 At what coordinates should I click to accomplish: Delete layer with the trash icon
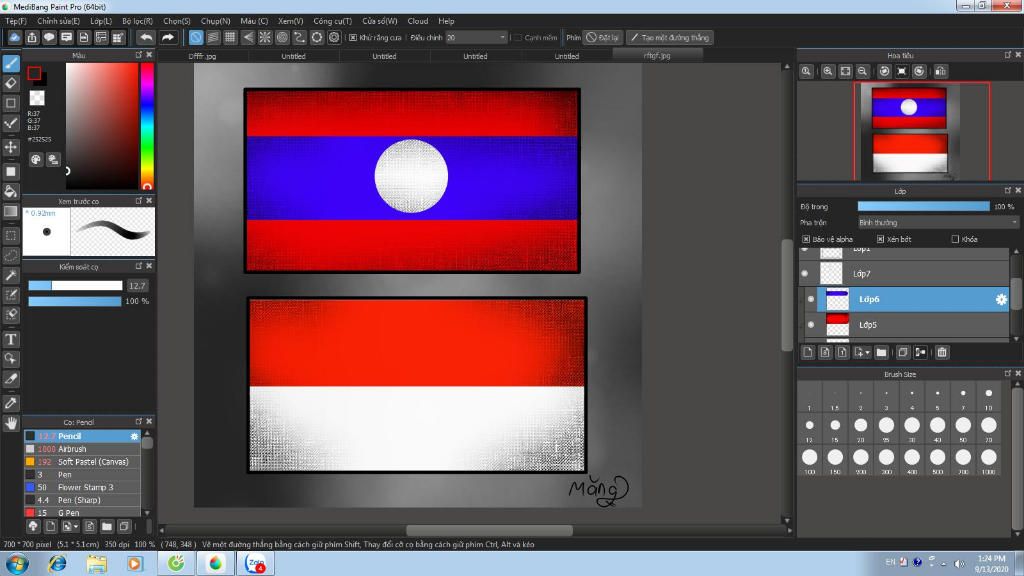[x=942, y=353]
